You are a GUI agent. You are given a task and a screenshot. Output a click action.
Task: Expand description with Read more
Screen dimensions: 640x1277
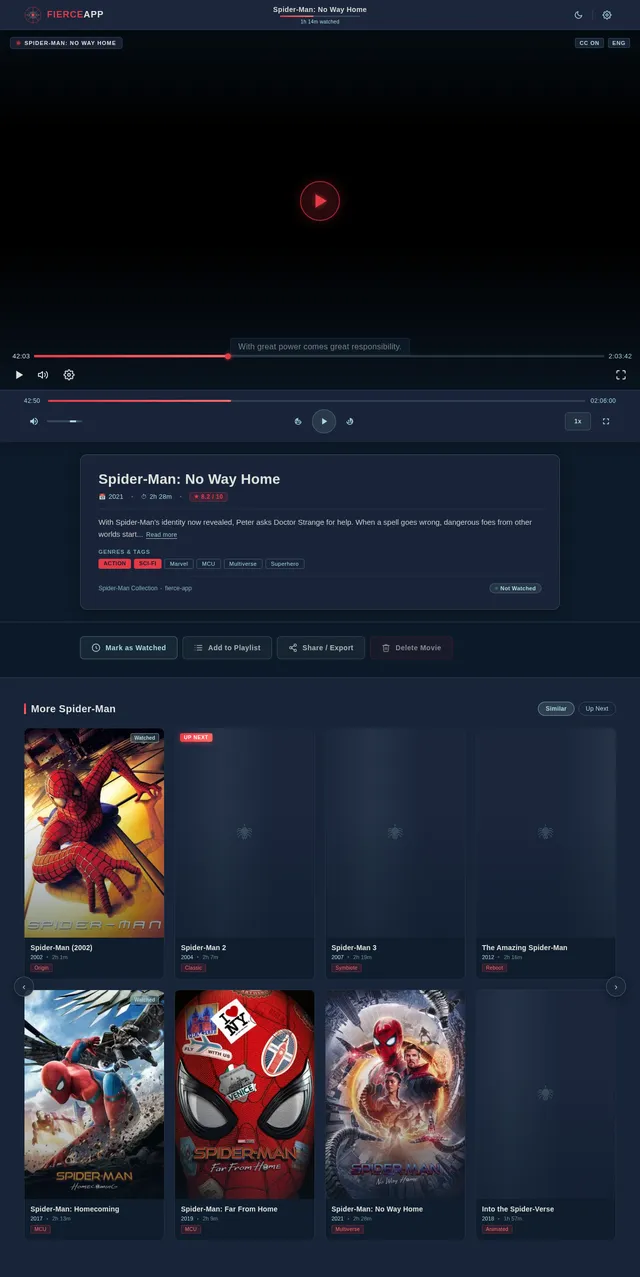(161, 535)
